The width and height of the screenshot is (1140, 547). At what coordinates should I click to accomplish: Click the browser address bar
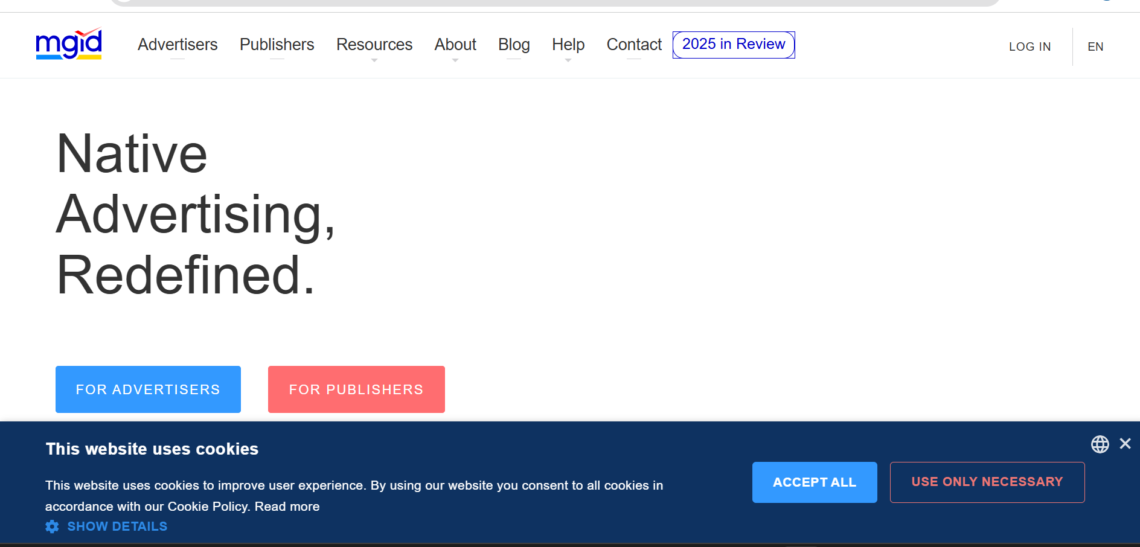pyautogui.click(x=555, y=2)
